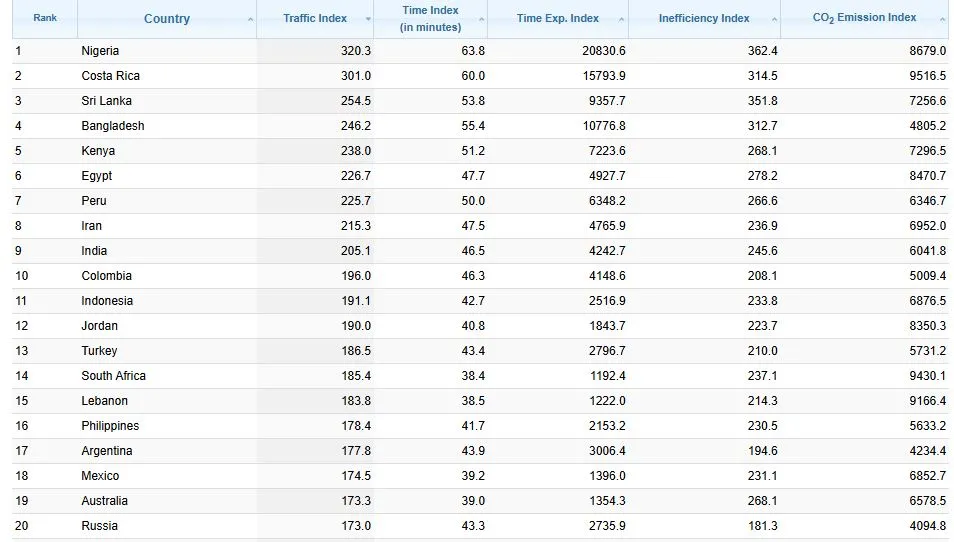This screenshot has height=542, width=954.
Task: Sort table by Rank column header
Action: click(45, 18)
